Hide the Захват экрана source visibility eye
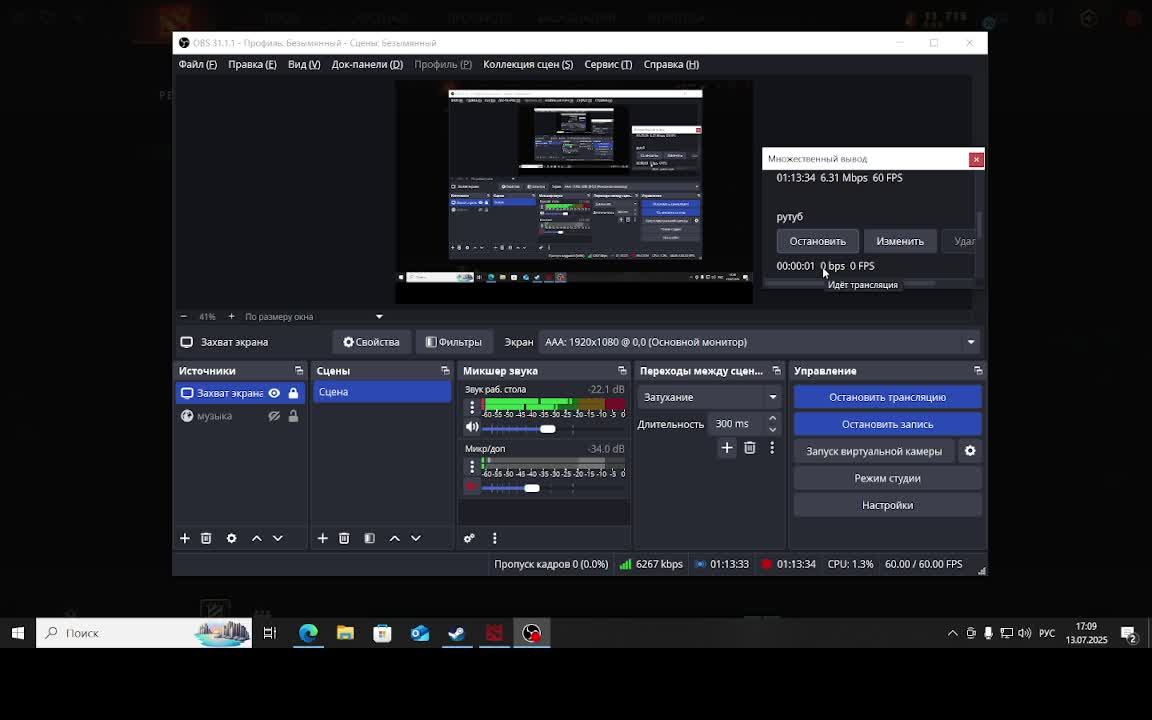This screenshot has width=1152, height=720. coord(274,393)
